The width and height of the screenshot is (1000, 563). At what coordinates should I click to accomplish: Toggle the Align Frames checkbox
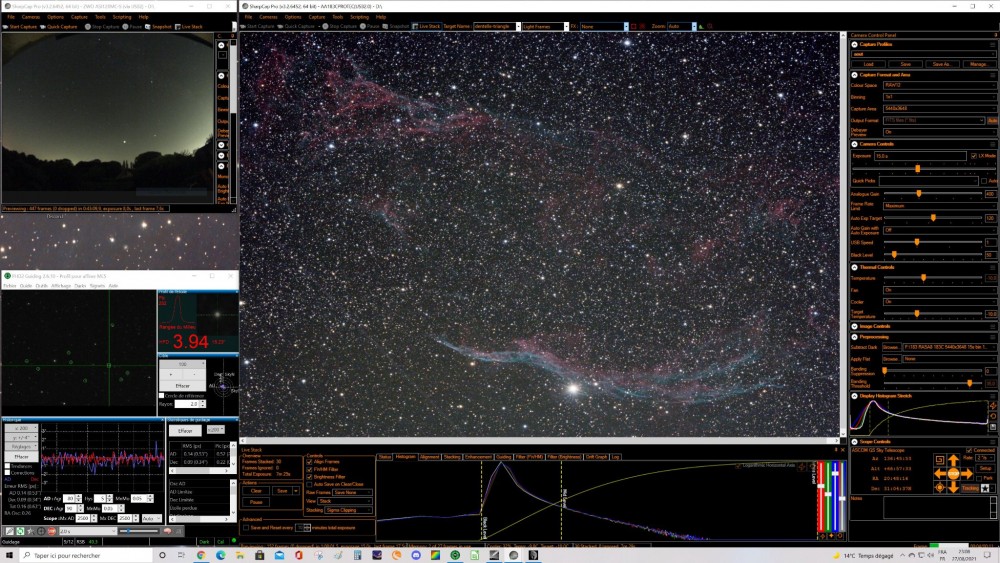pyautogui.click(x=309, y=462)
